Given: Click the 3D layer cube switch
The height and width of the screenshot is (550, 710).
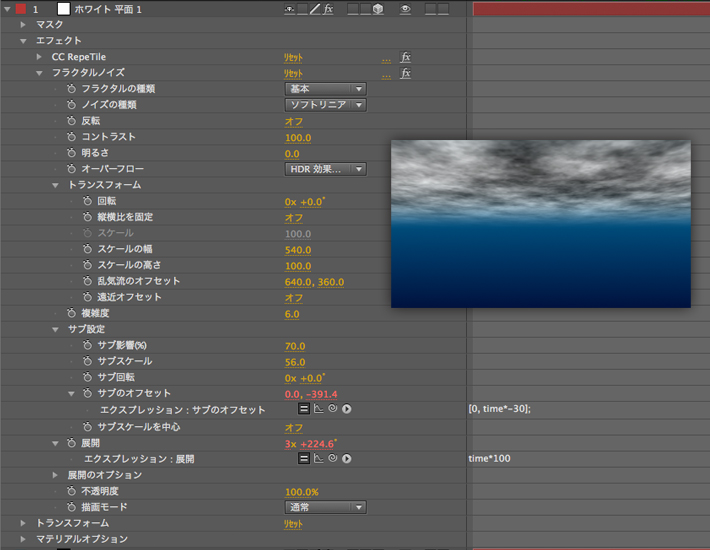Looking at the screenshot, I should 378,8.
